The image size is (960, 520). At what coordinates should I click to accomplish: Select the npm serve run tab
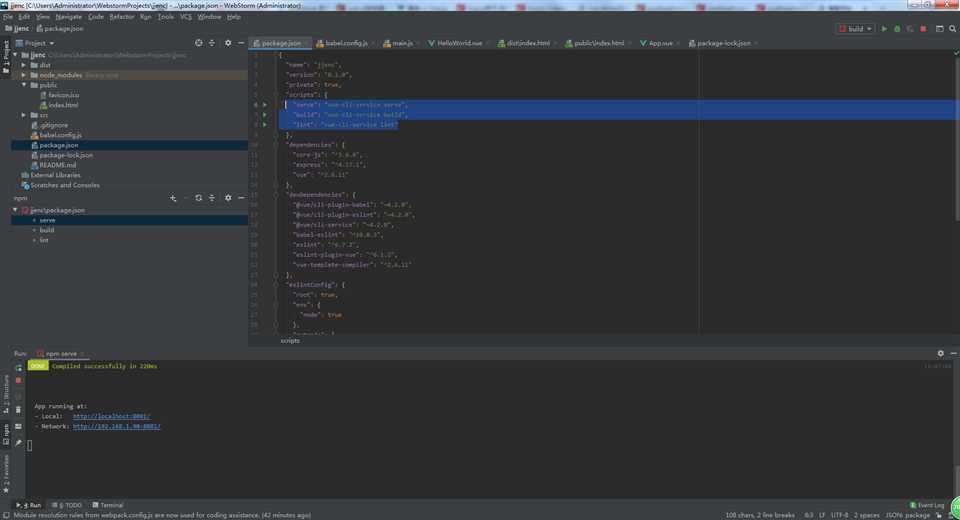[61, 353]
